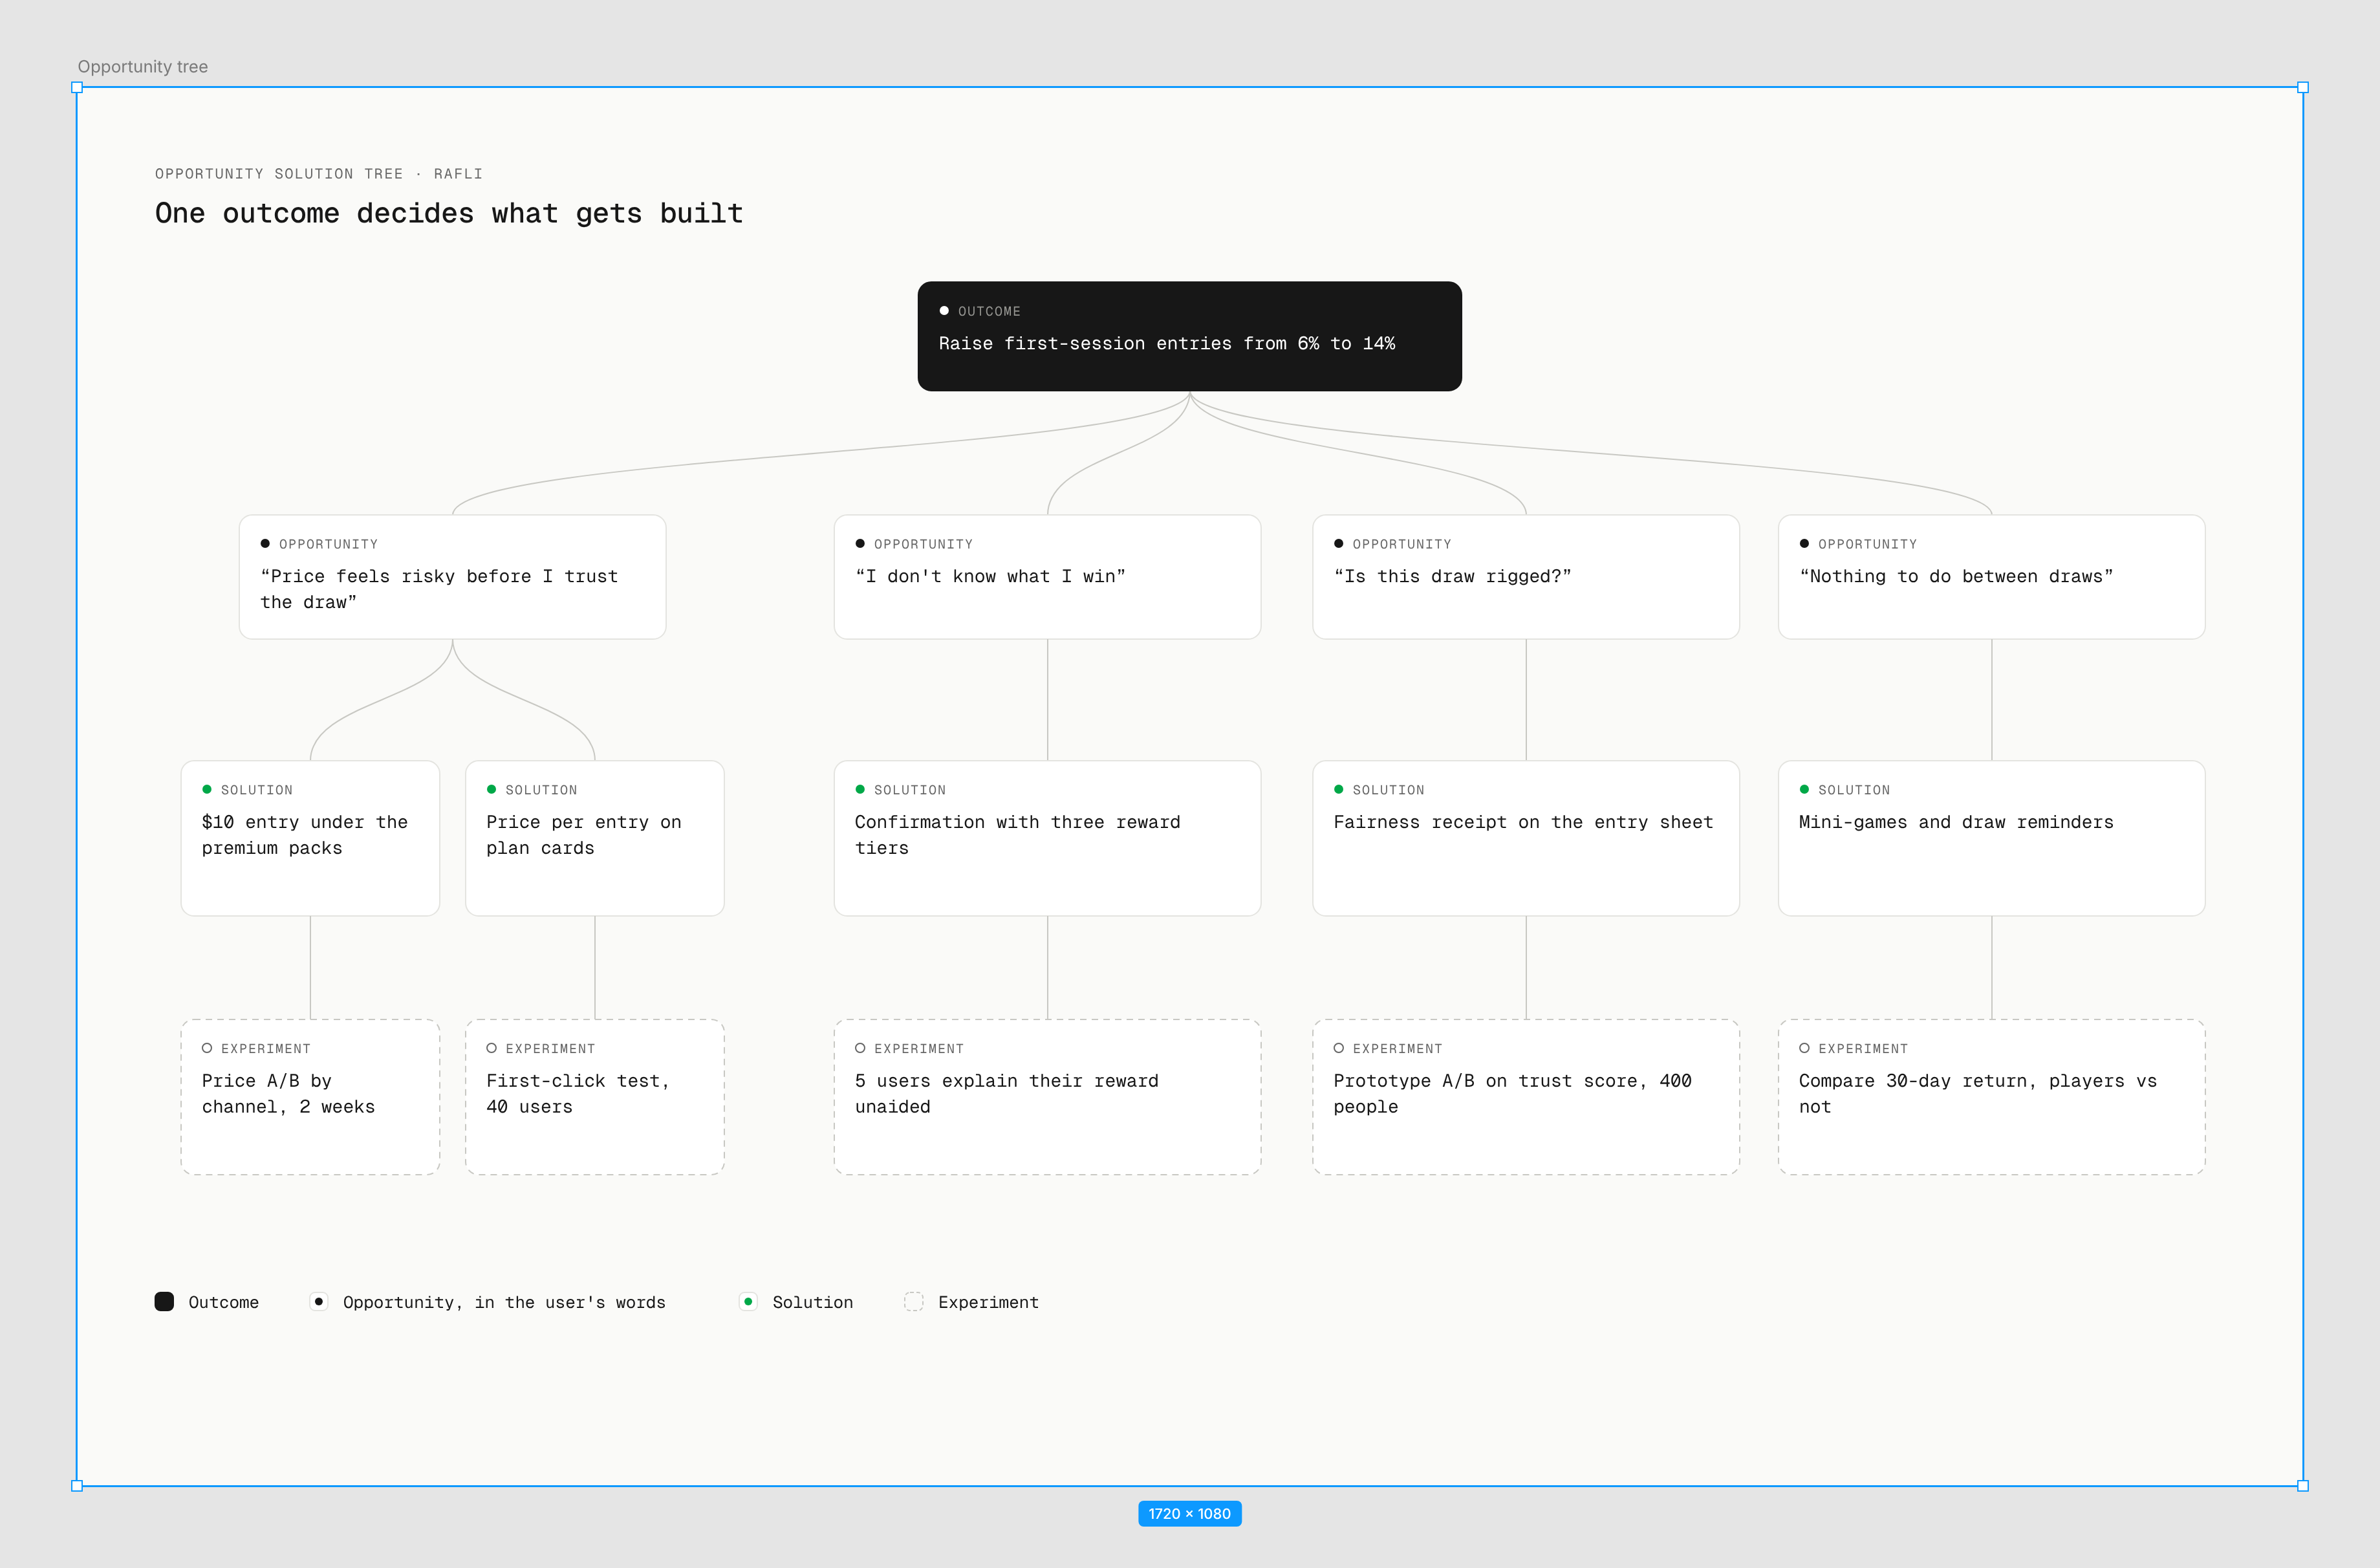The image size is (2380, 1568).
Task: Select the opportunity card 'Nothing to do between draws'
Action: coord(1991,577)
